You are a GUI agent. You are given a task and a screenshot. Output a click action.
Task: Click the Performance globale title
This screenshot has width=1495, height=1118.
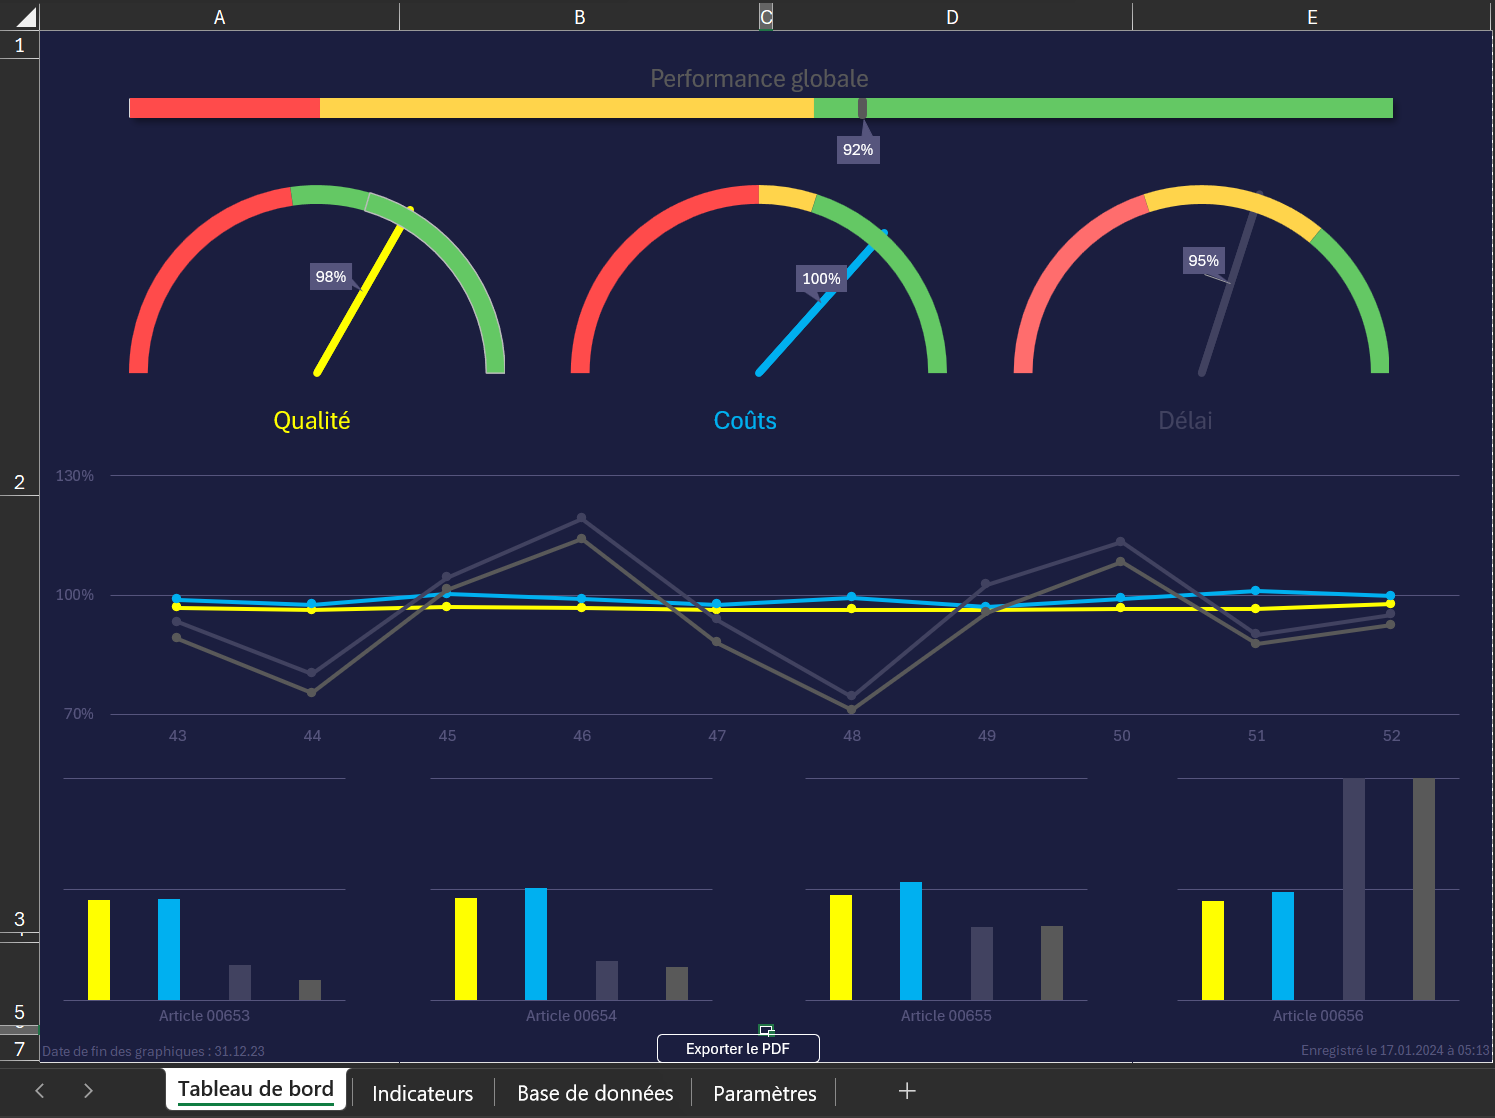tap(759, 78)
